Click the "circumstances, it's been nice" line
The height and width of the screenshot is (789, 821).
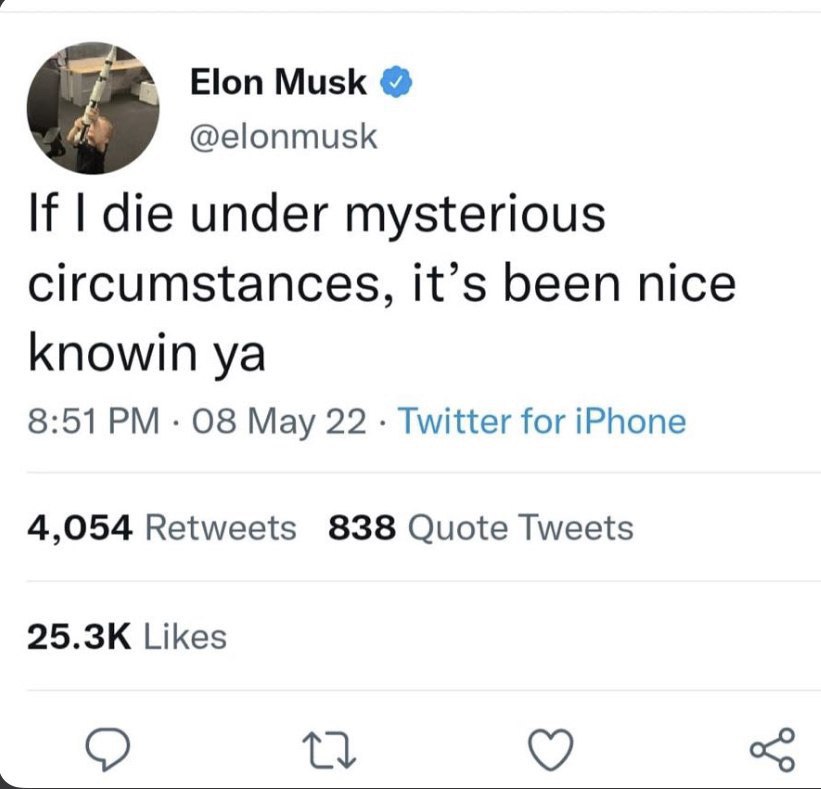pyautogui.click(x=380, y=285)
